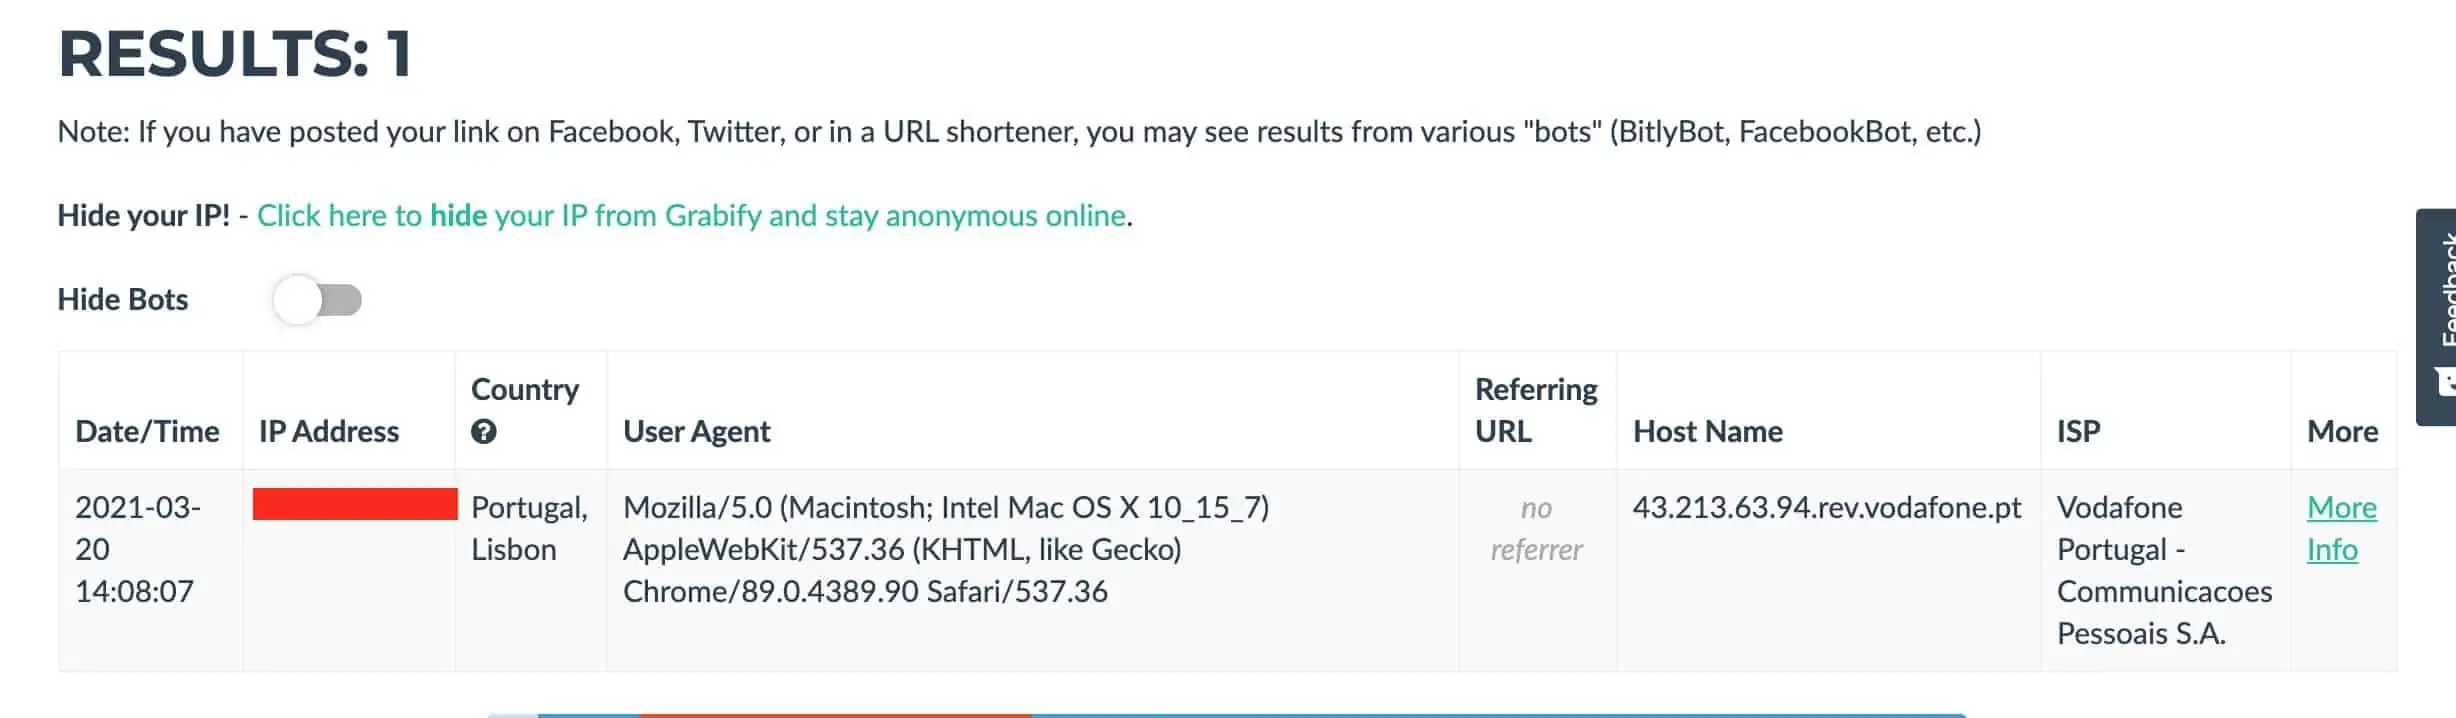Screen dimensions: 2456x718
Task: Open the More Info link
Action: pos(2342,528)
